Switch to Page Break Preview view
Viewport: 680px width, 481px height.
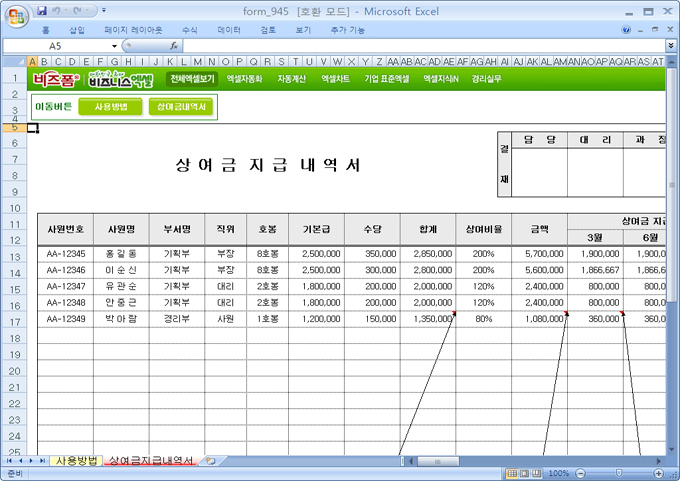tap(537, 472)
